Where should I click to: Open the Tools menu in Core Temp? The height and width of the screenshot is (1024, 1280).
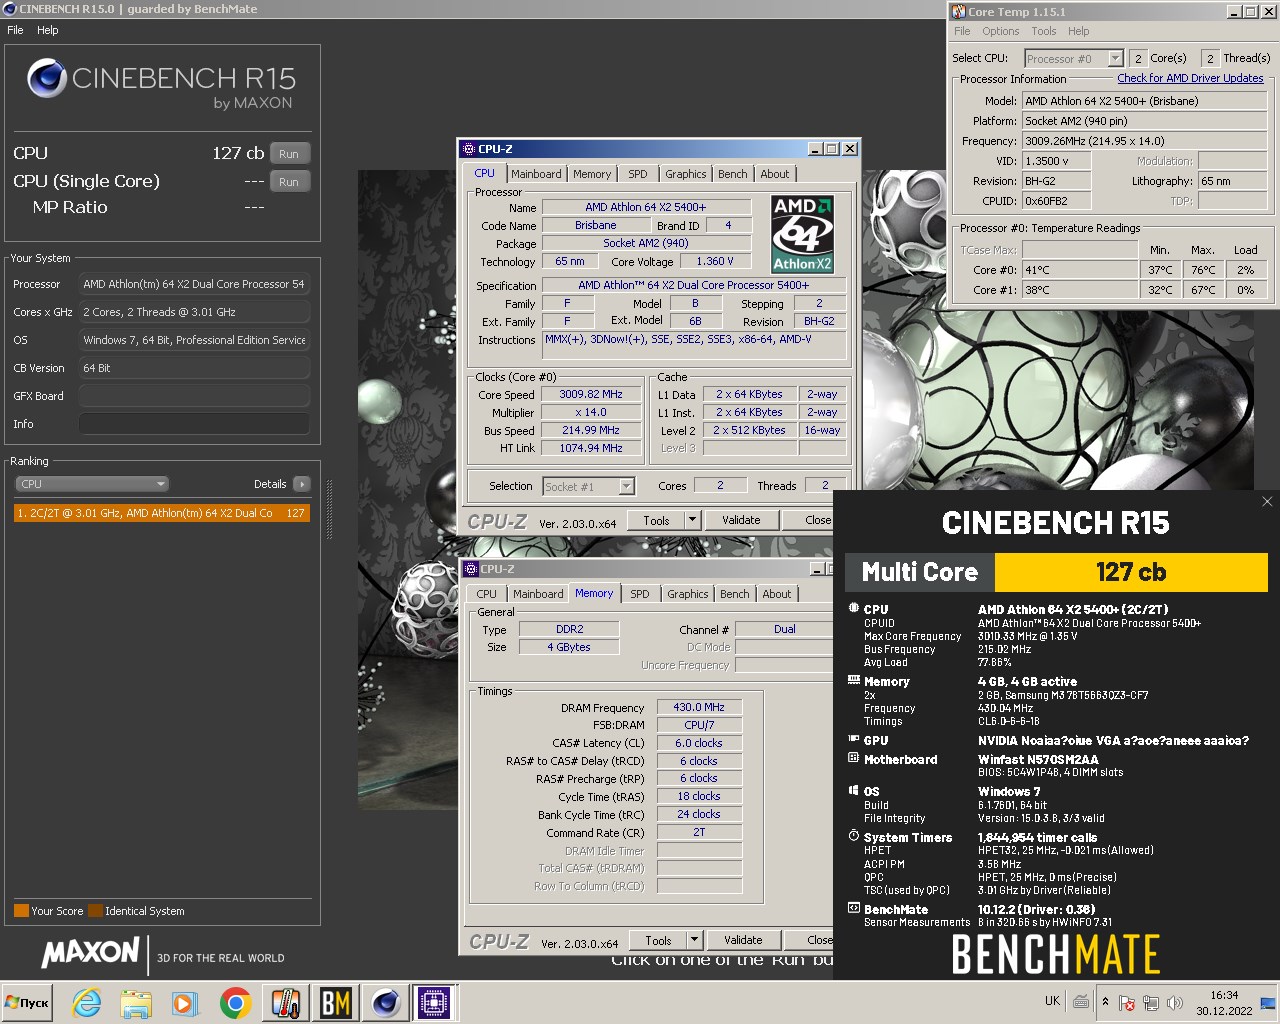click(1044, 31)
